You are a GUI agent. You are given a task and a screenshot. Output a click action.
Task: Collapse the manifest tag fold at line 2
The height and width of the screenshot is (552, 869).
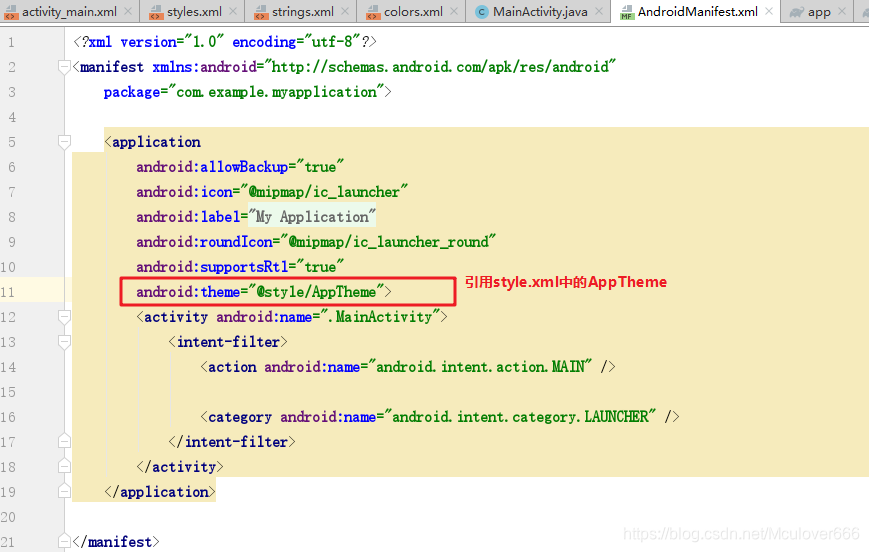click(64, 67)
